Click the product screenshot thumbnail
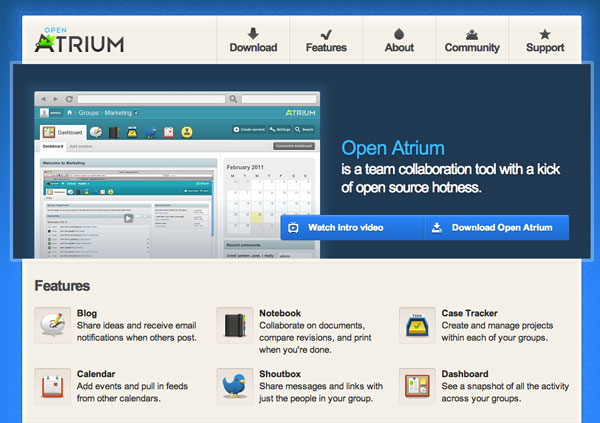Screen dimensions: 600x423 click(177, 175)
